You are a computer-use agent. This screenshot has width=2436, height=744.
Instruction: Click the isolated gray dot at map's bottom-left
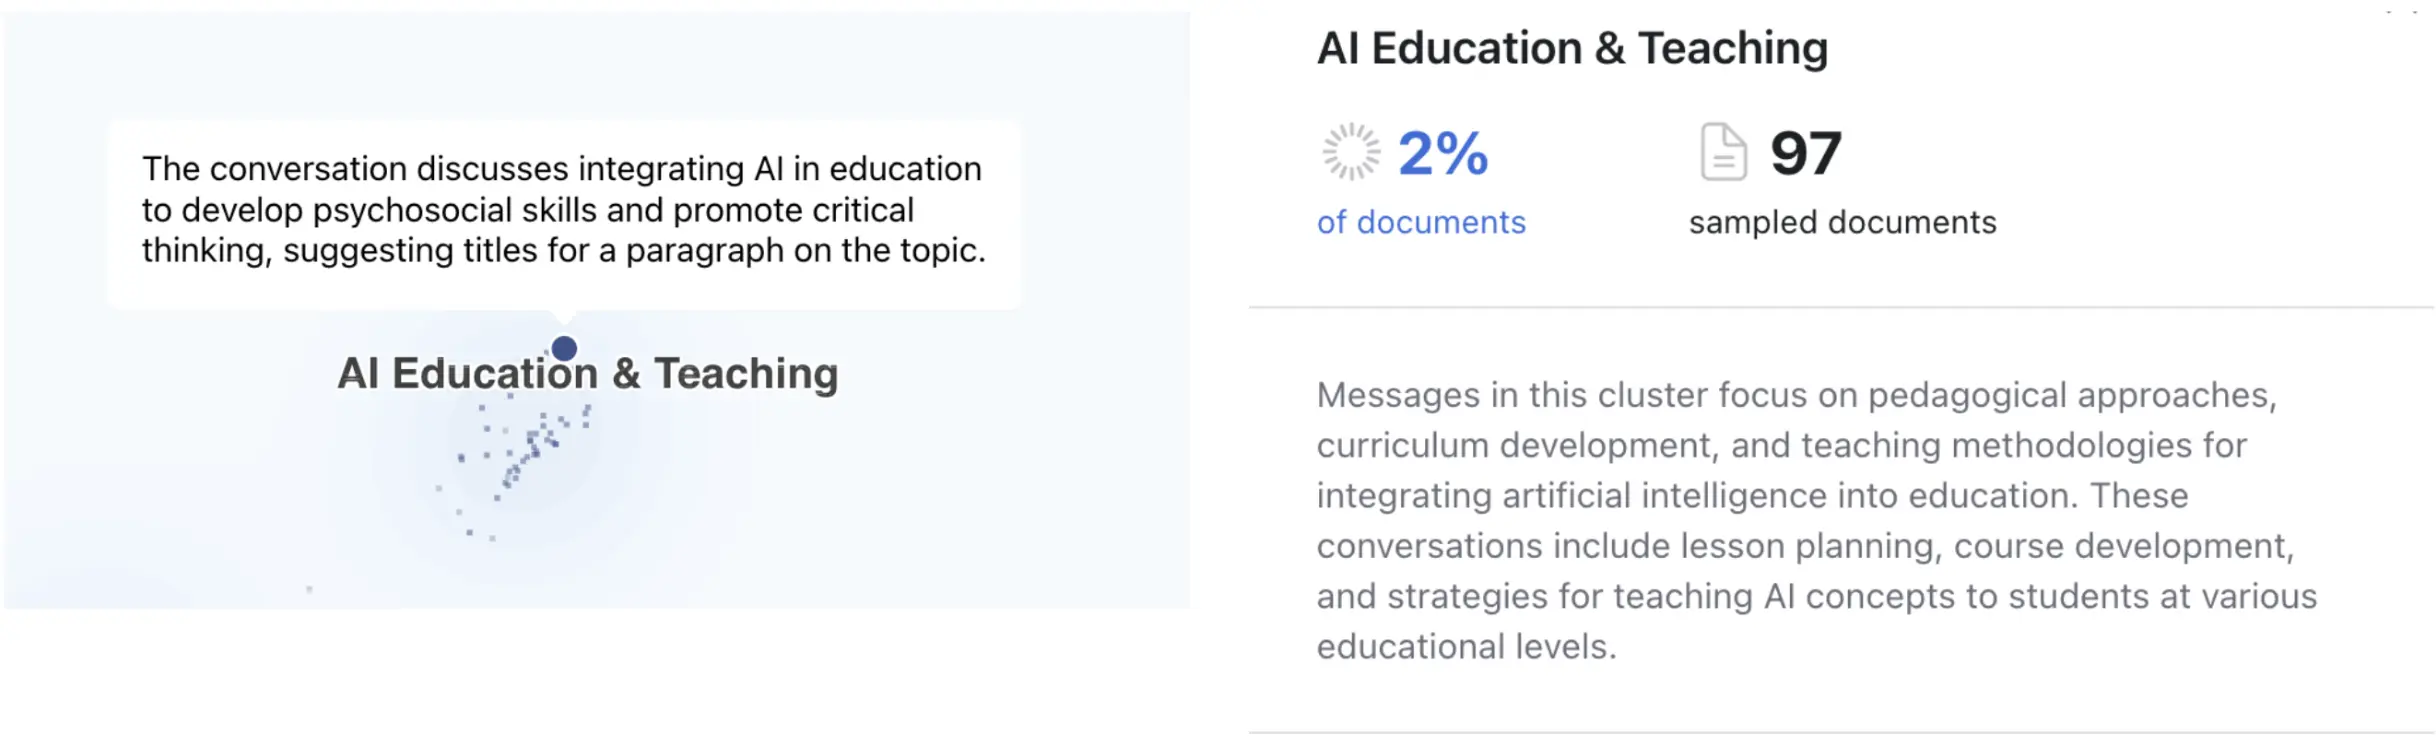309,589
